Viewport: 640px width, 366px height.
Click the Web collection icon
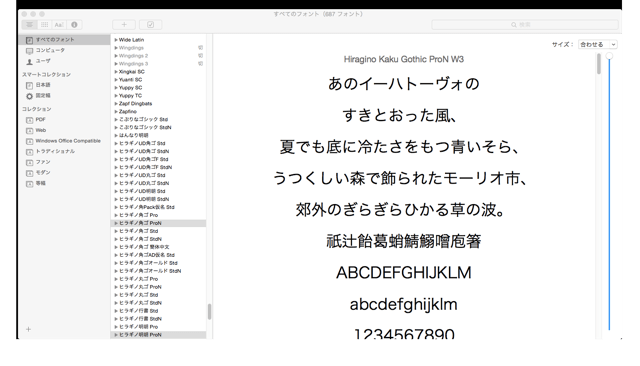coord(29,131)
